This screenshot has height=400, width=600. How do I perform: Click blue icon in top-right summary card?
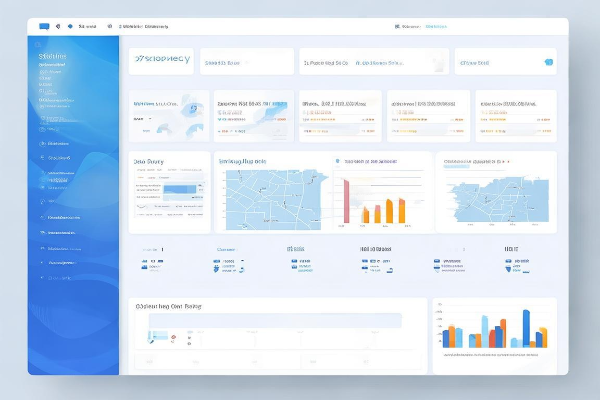point(549,62)
